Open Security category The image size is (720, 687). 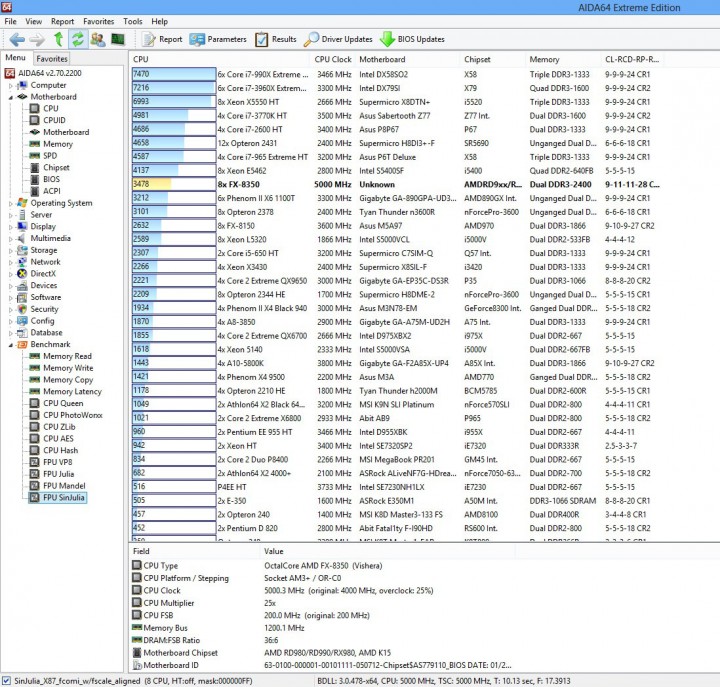pyautogui.click(x=38, y=310)
